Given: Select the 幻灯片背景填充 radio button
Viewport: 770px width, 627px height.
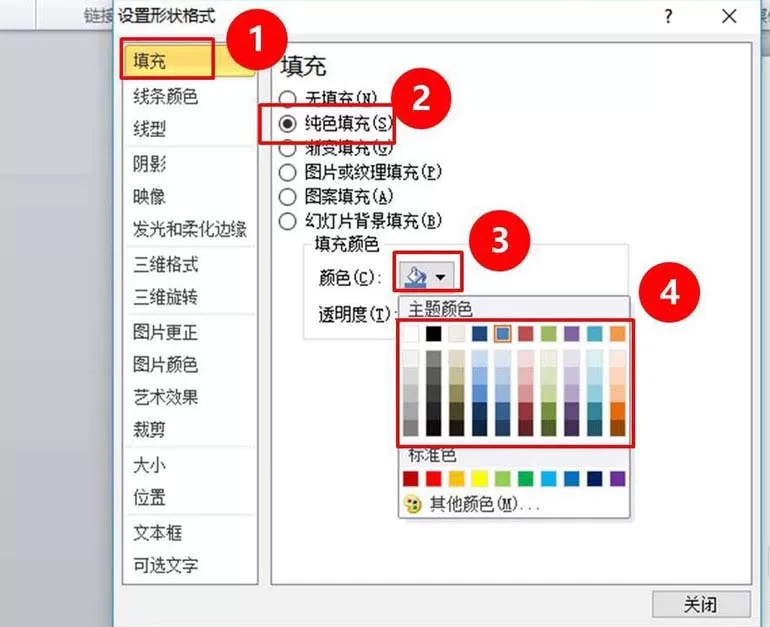Looking at the screenshot, I should 287,221.
